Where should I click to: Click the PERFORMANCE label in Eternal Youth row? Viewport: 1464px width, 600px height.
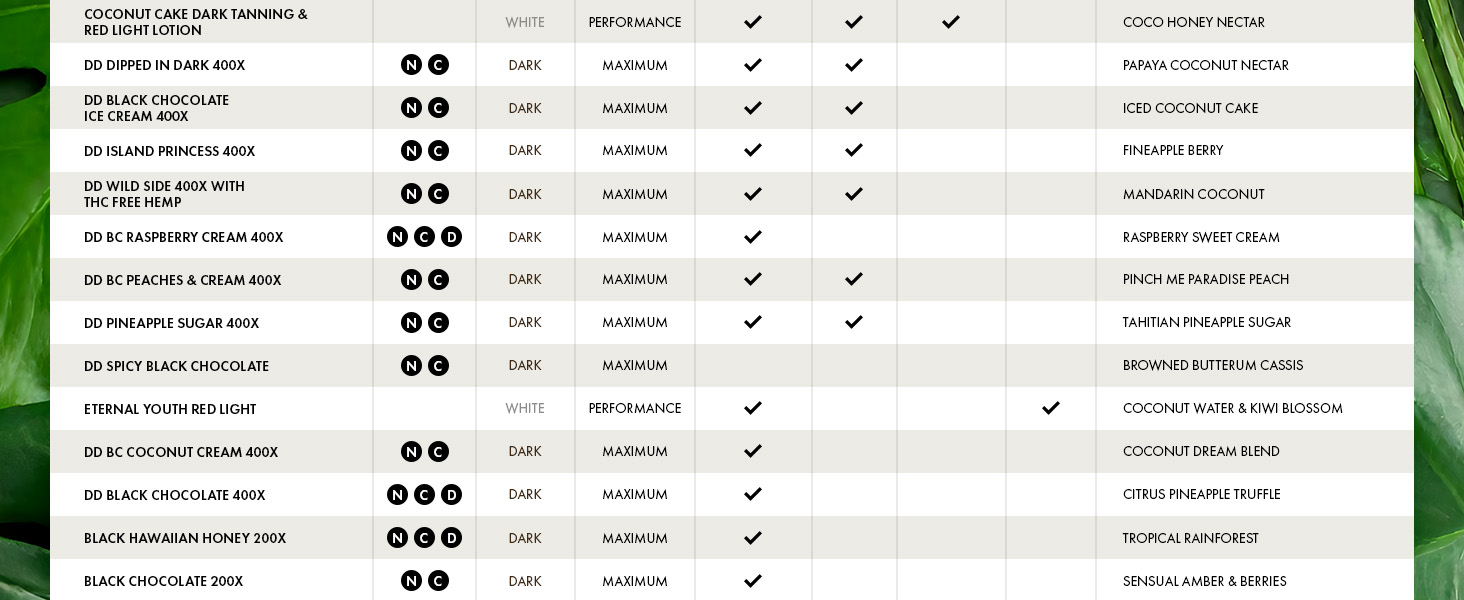coord(635,408)
